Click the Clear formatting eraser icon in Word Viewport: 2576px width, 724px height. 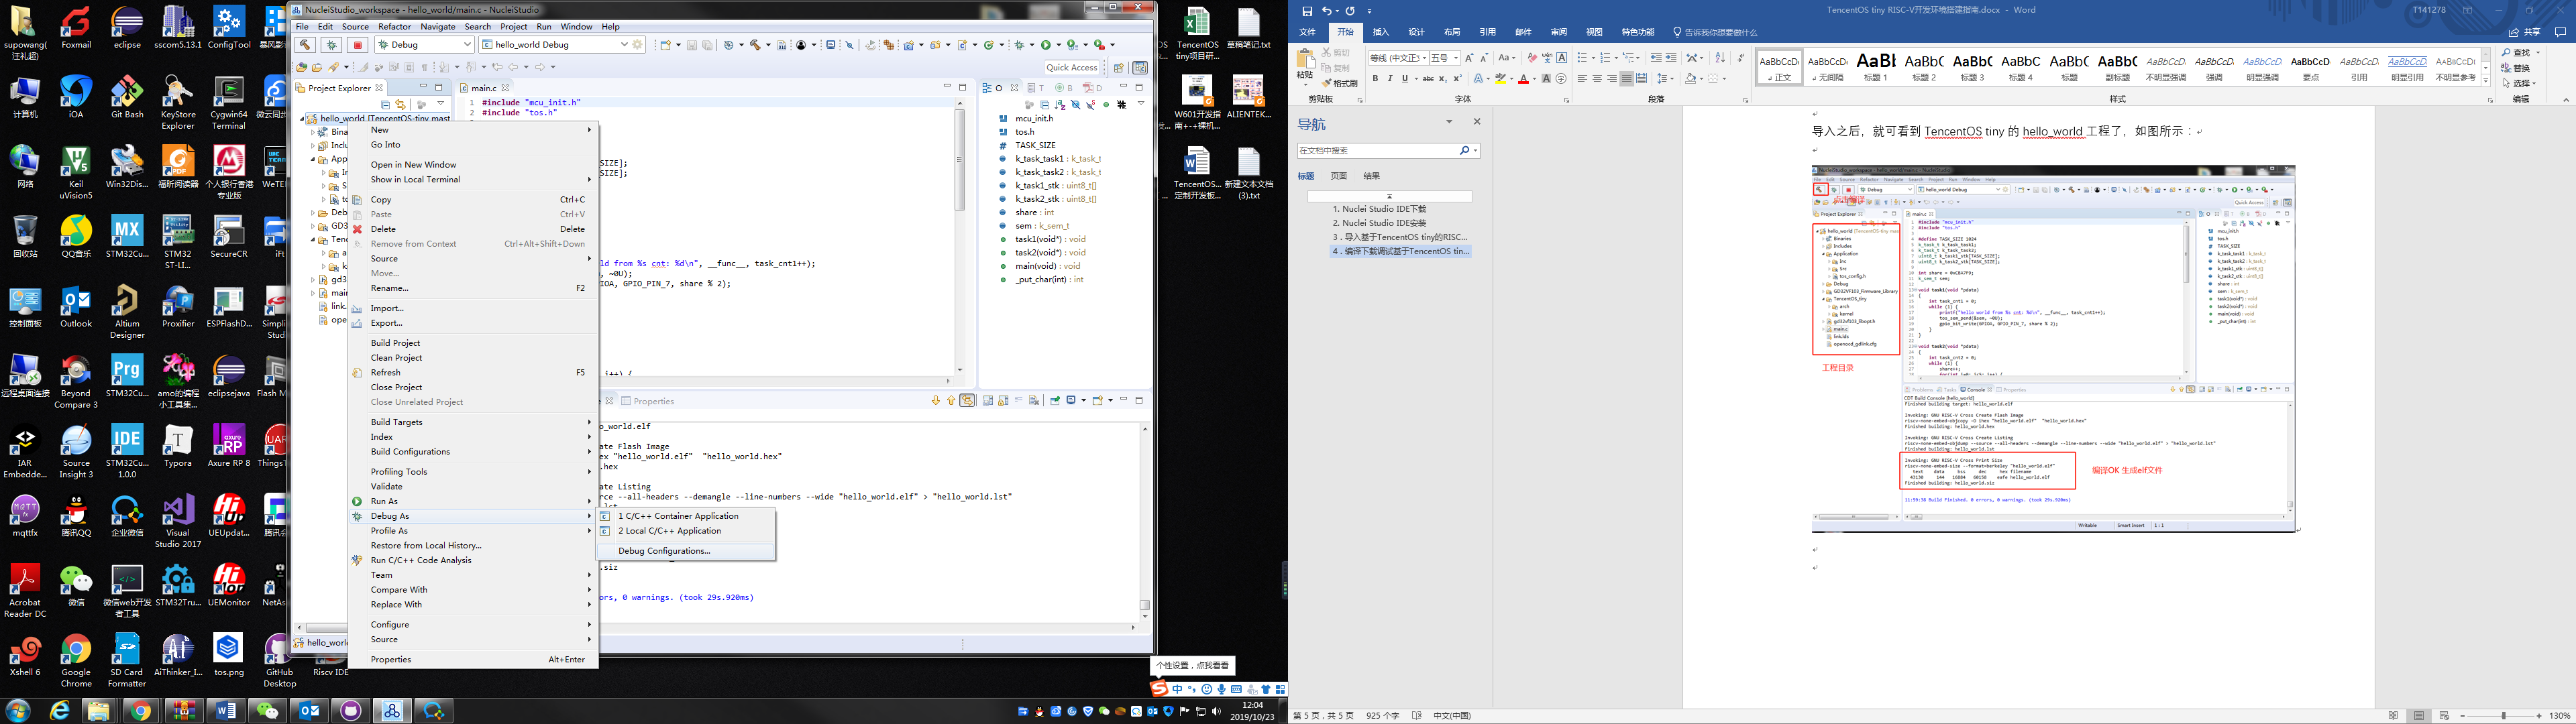[x=1533, y=58]
